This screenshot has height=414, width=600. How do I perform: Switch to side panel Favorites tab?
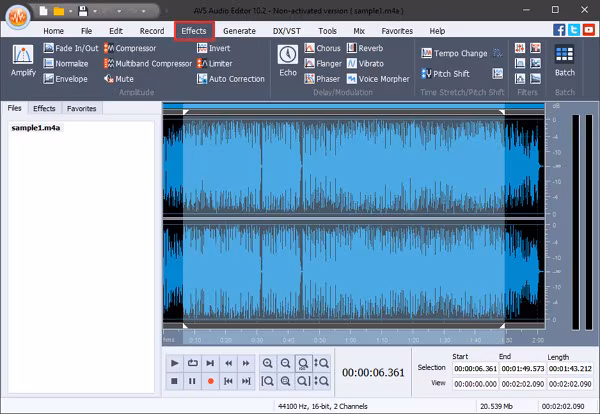(82, 108)
